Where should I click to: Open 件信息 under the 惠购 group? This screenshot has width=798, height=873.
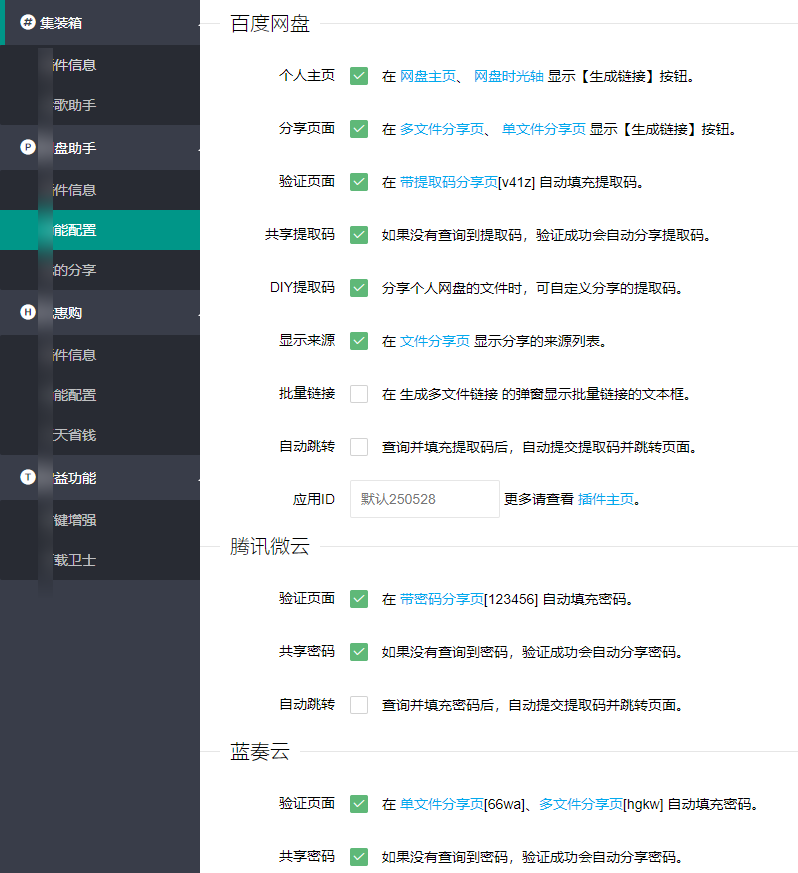click(100, 355)
